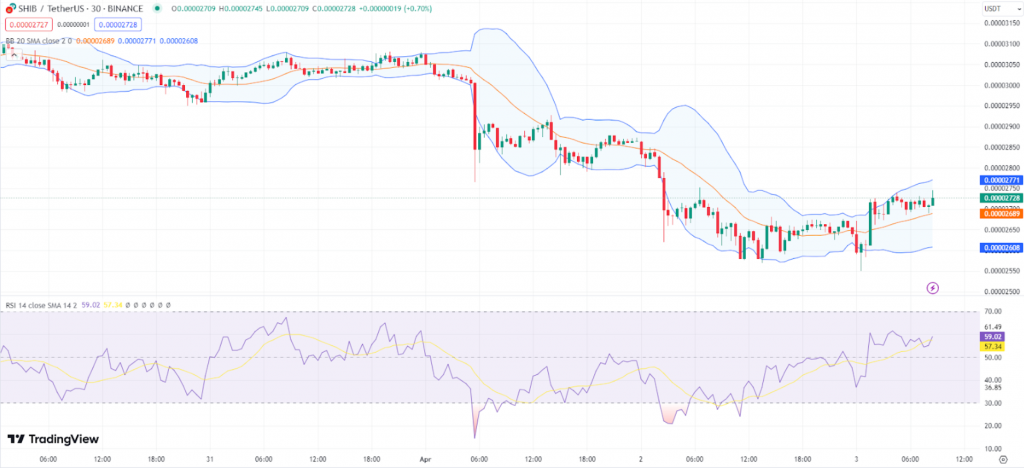Click the purple lightning bolt icon
This screenshot has height=468, width=1024.
coord(933,287)
